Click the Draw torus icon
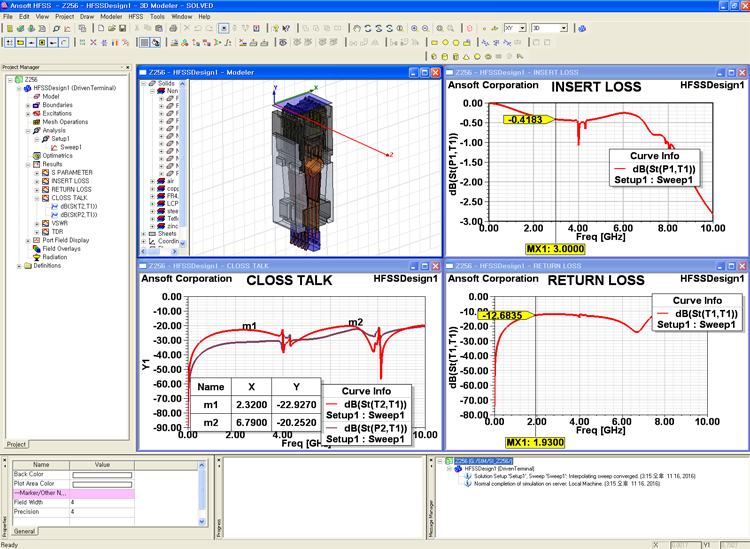The image size is (750, 549). (488, 56)
